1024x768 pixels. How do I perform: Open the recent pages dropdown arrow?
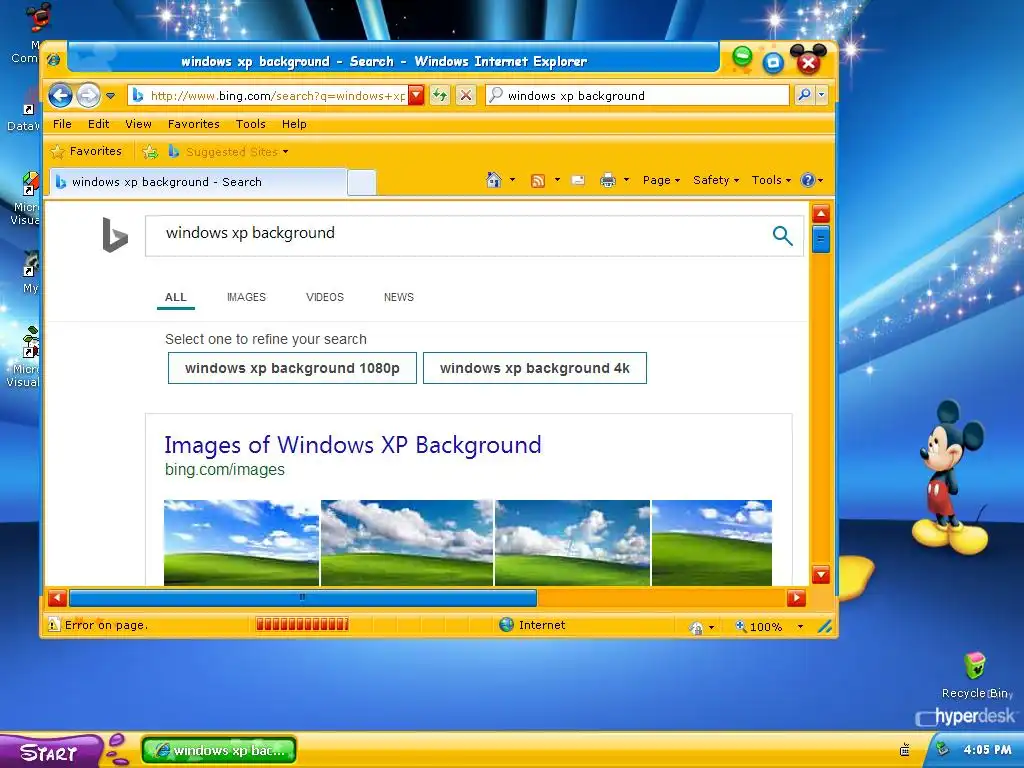[110, 96]
